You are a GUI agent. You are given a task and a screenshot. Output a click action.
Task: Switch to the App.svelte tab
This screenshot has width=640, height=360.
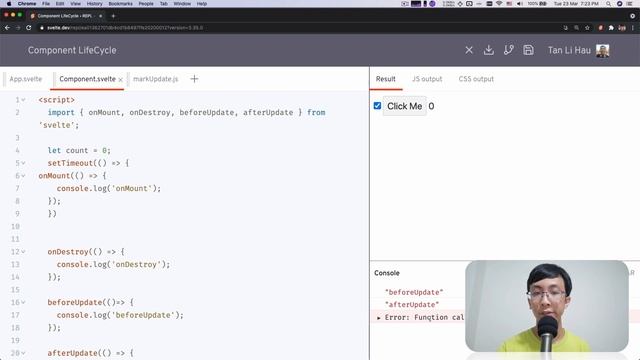click(26, 79)
